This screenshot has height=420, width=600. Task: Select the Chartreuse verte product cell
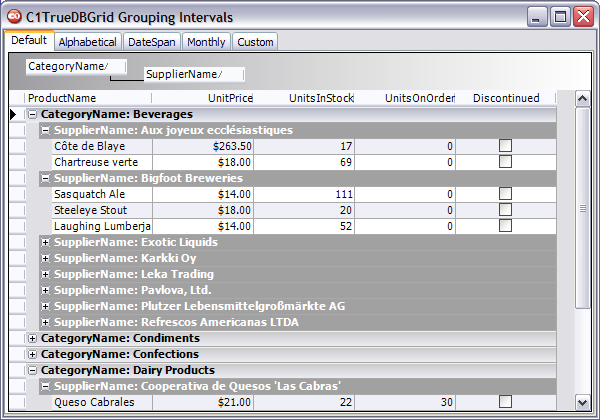[x=102, y=162]
